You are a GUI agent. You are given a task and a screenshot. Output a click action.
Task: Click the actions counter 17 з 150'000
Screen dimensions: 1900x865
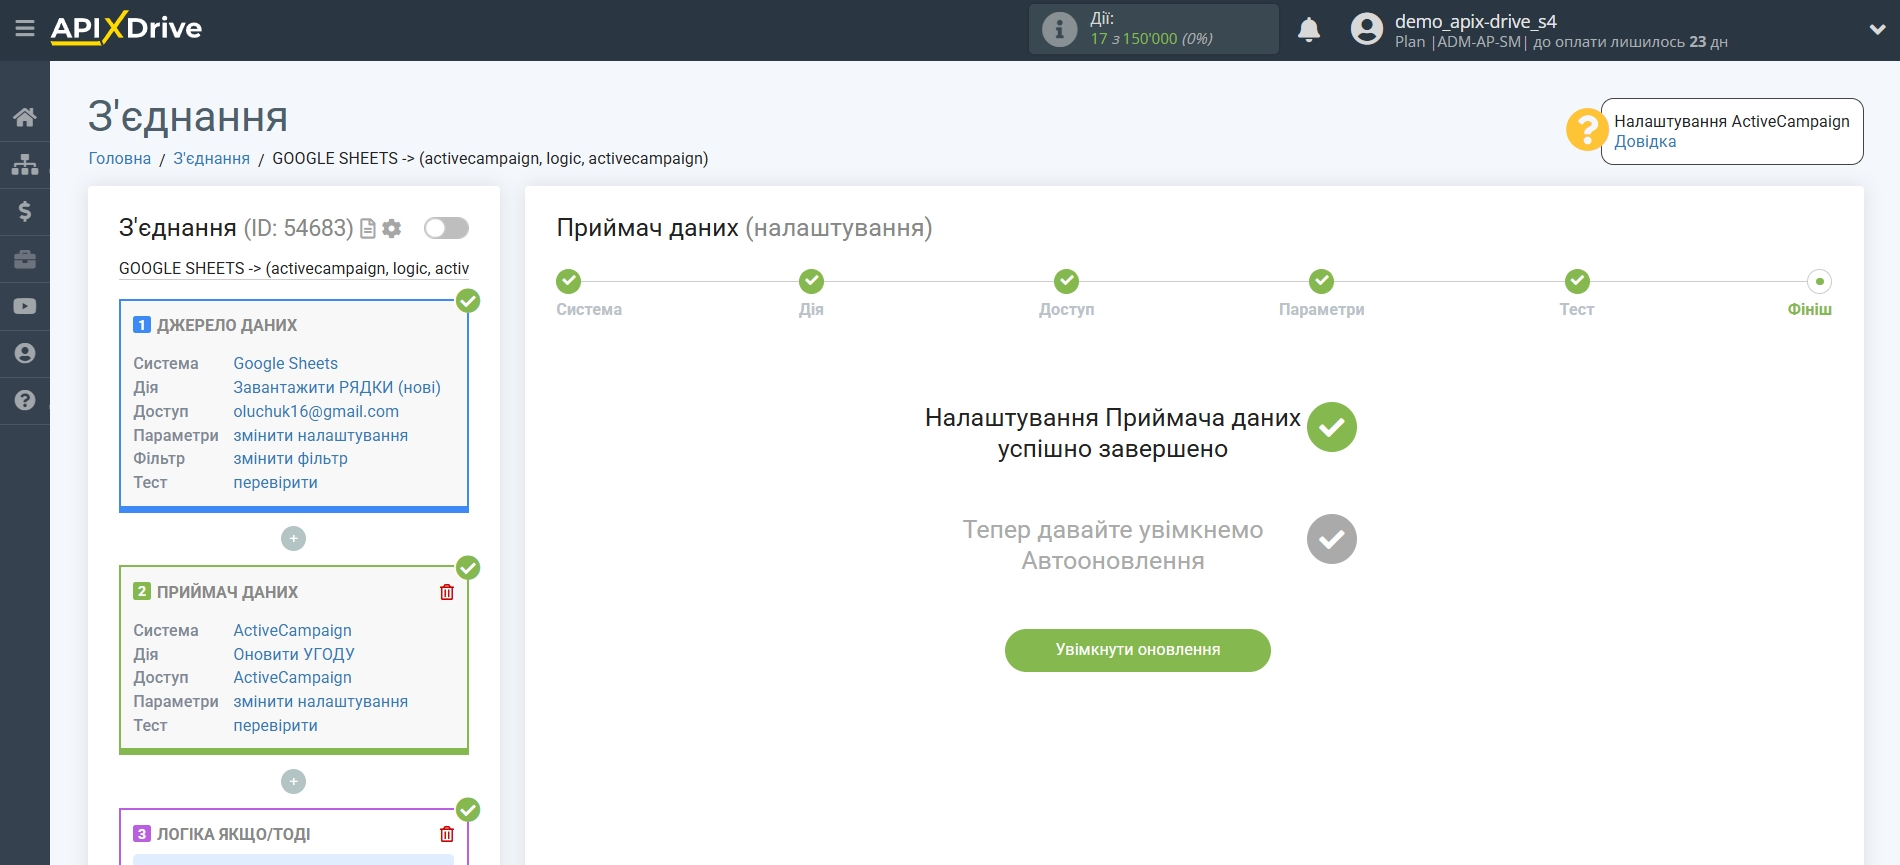pyautogui.click(x=1151, y=39)
